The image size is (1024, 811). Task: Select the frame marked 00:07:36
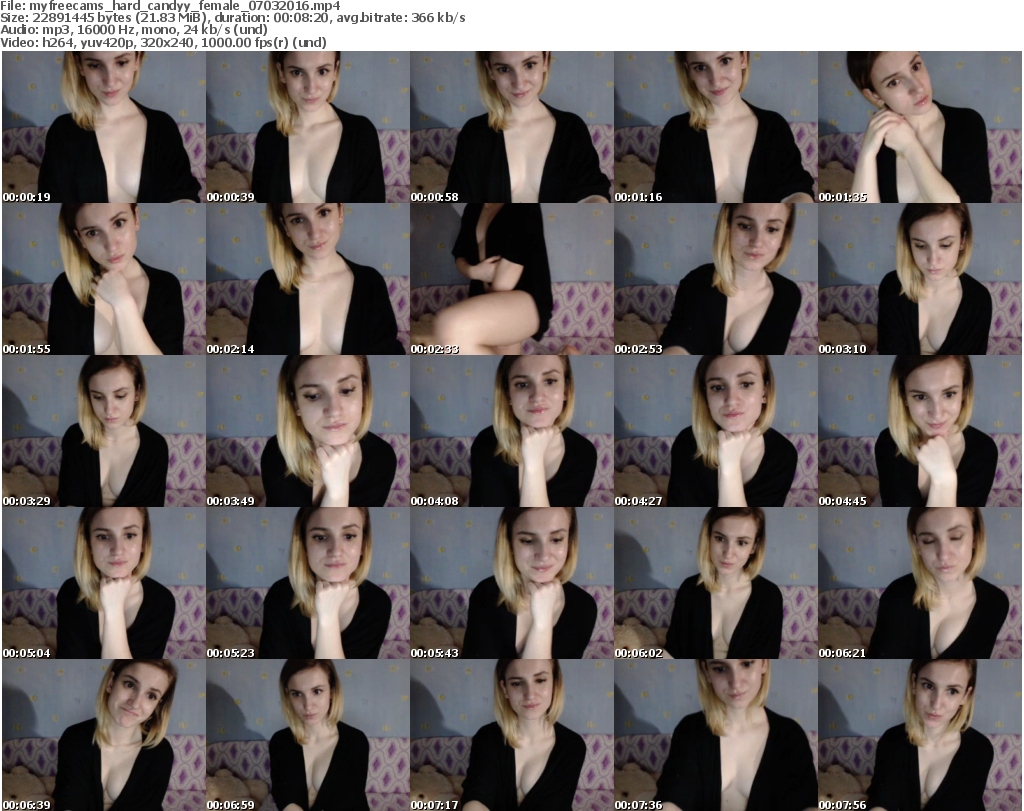716,735
